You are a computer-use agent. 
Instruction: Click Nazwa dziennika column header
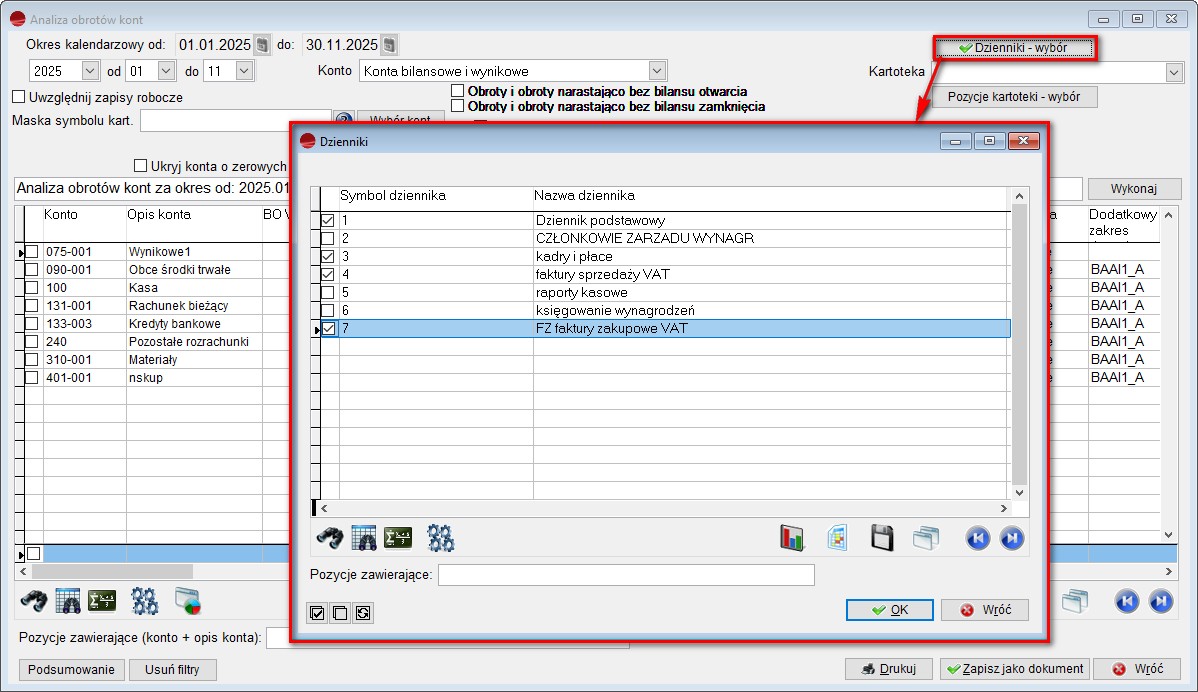coord(584,195)
